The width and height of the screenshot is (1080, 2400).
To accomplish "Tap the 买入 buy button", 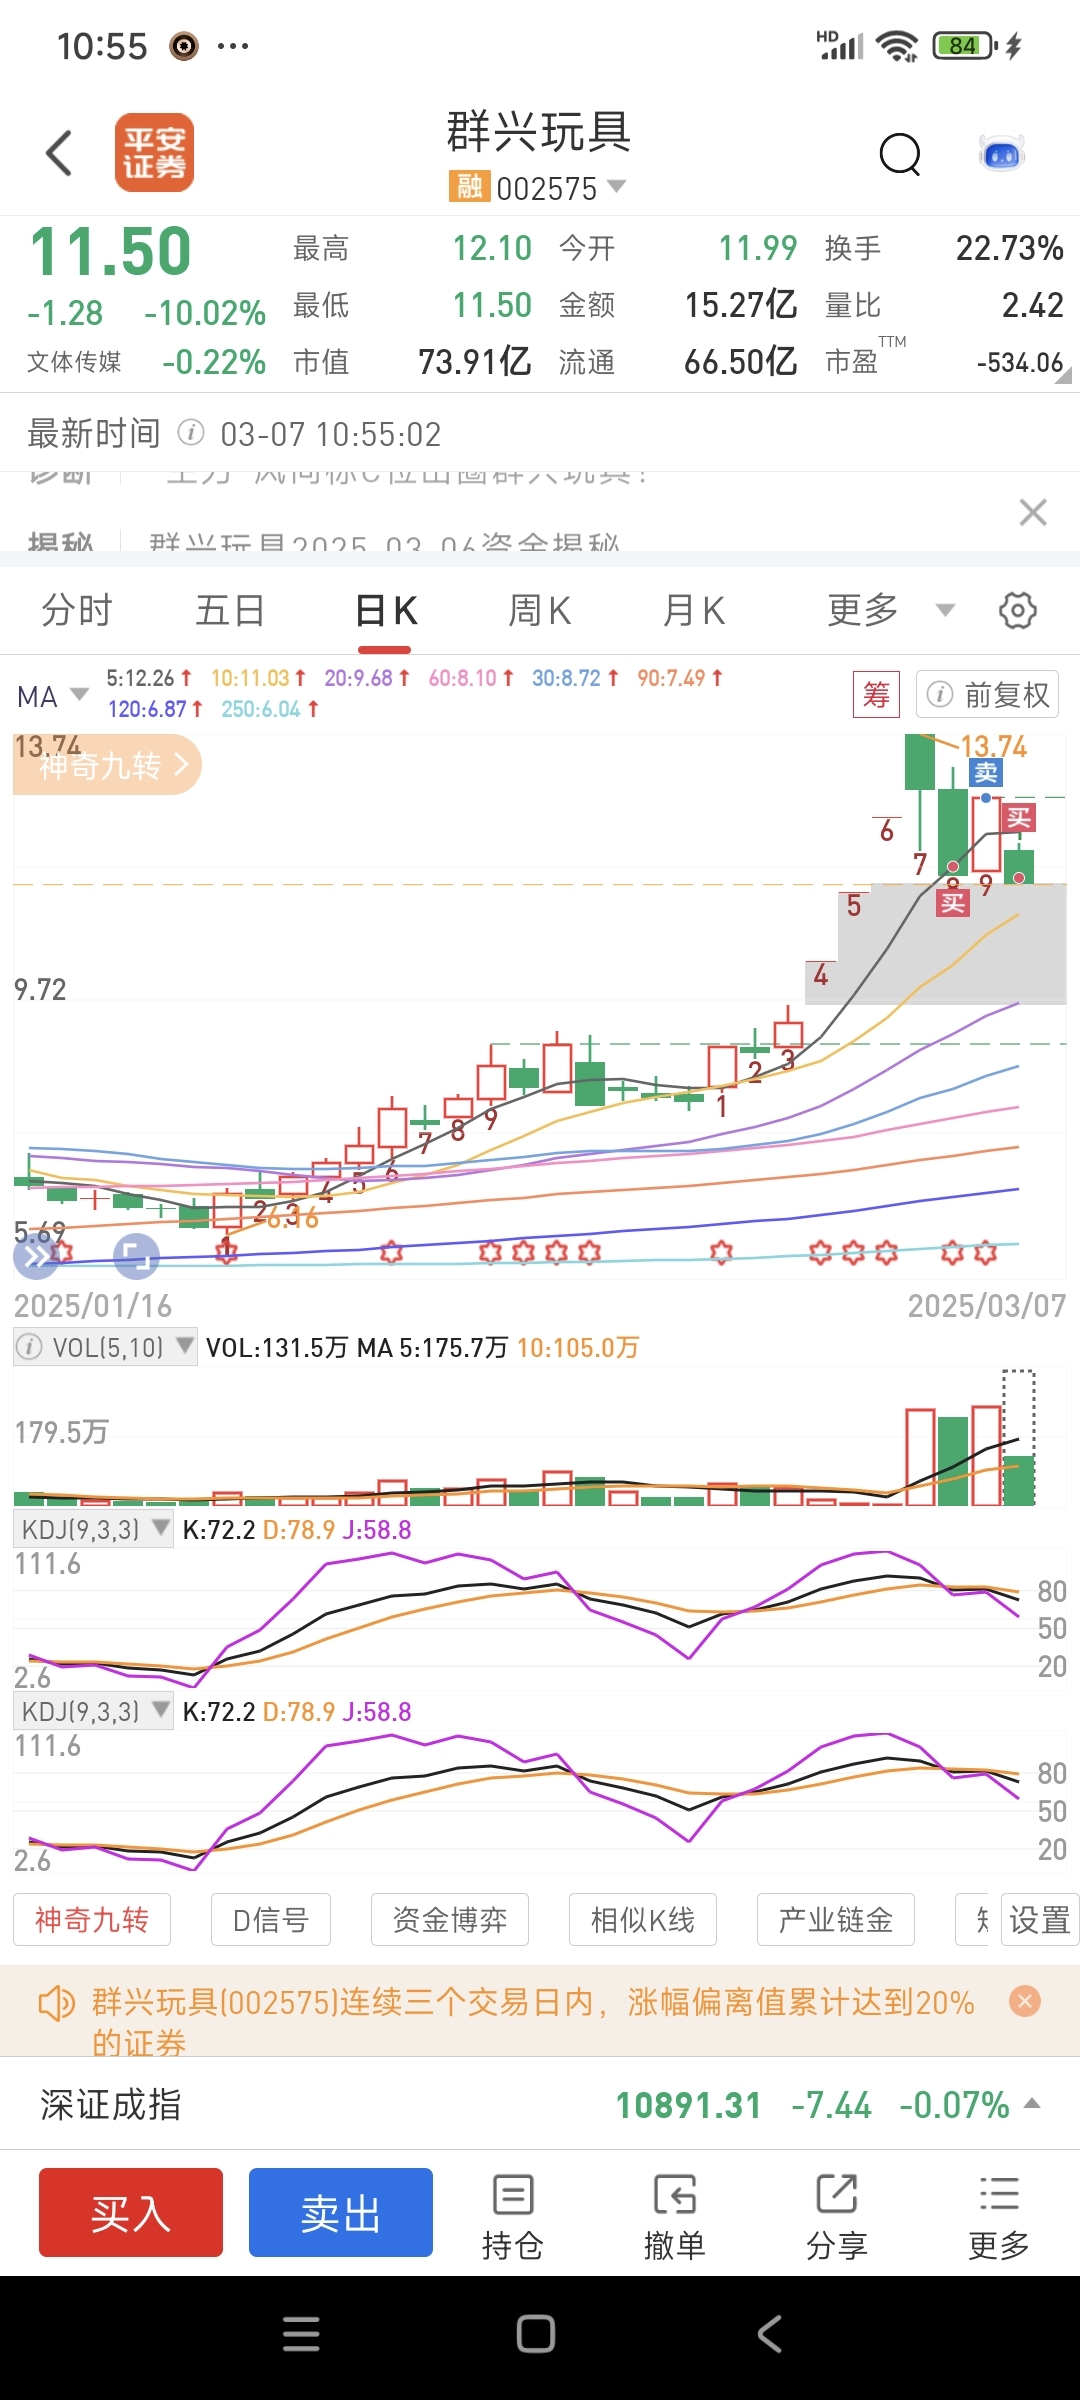I will point(131,2212).
